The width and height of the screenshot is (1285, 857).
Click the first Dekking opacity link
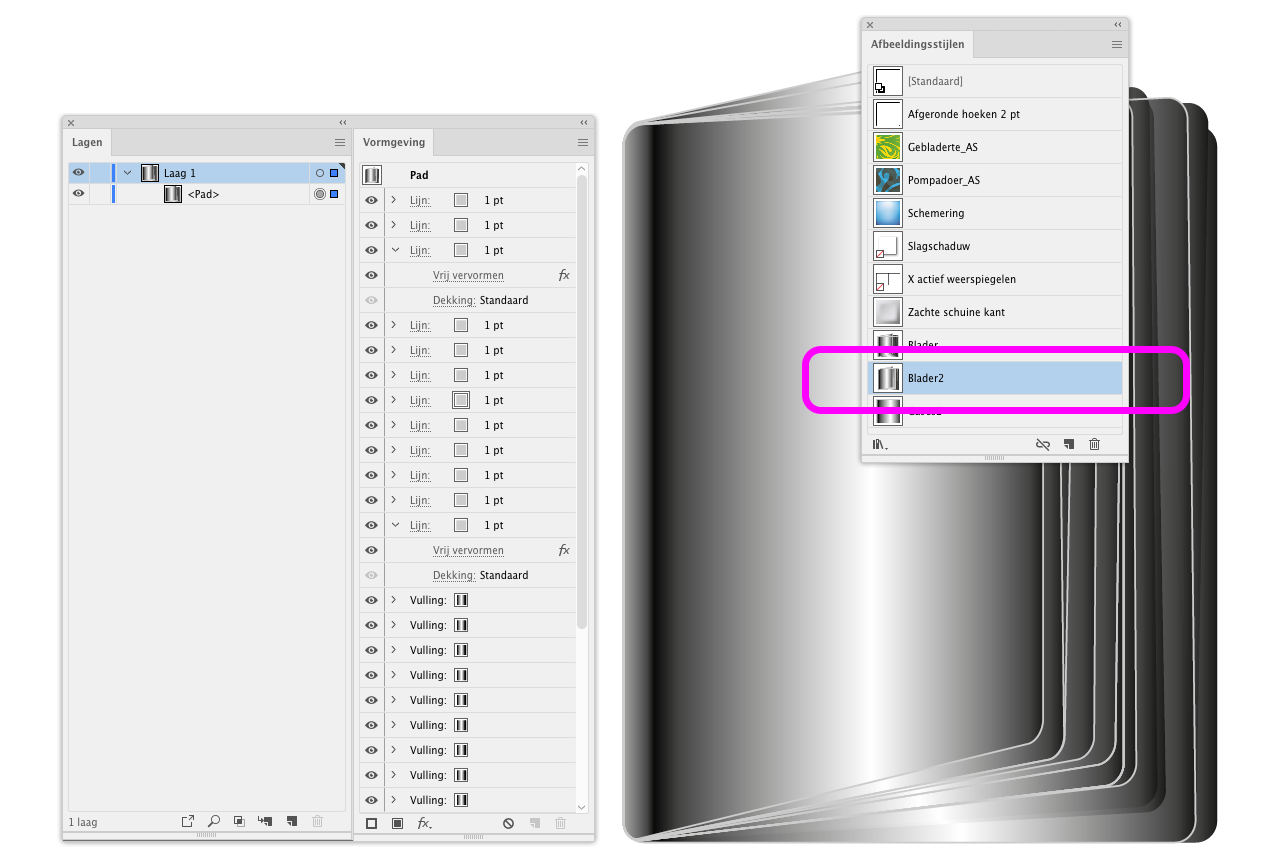coord(453,300)
